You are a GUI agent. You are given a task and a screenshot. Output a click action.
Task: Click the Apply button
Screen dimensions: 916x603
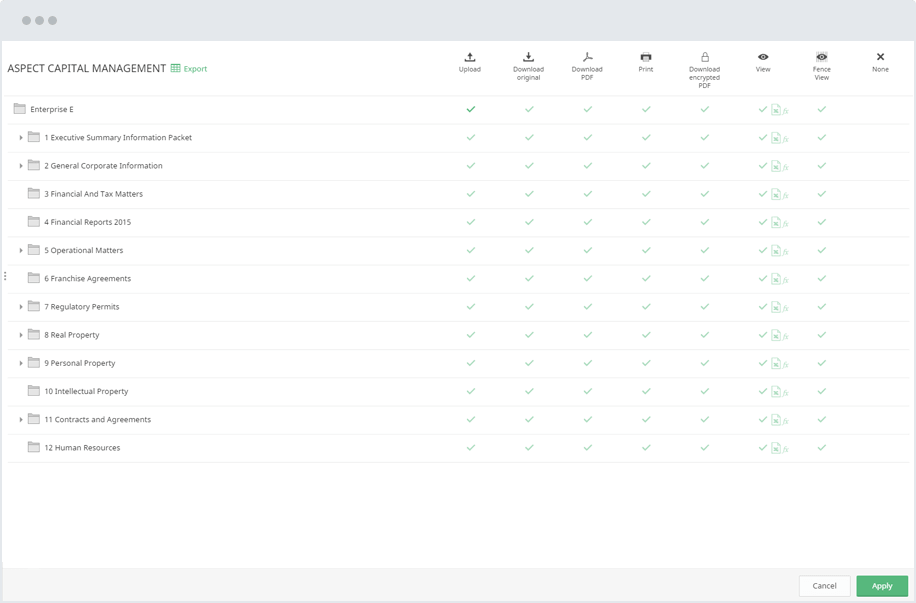click(x=881, y=586)
